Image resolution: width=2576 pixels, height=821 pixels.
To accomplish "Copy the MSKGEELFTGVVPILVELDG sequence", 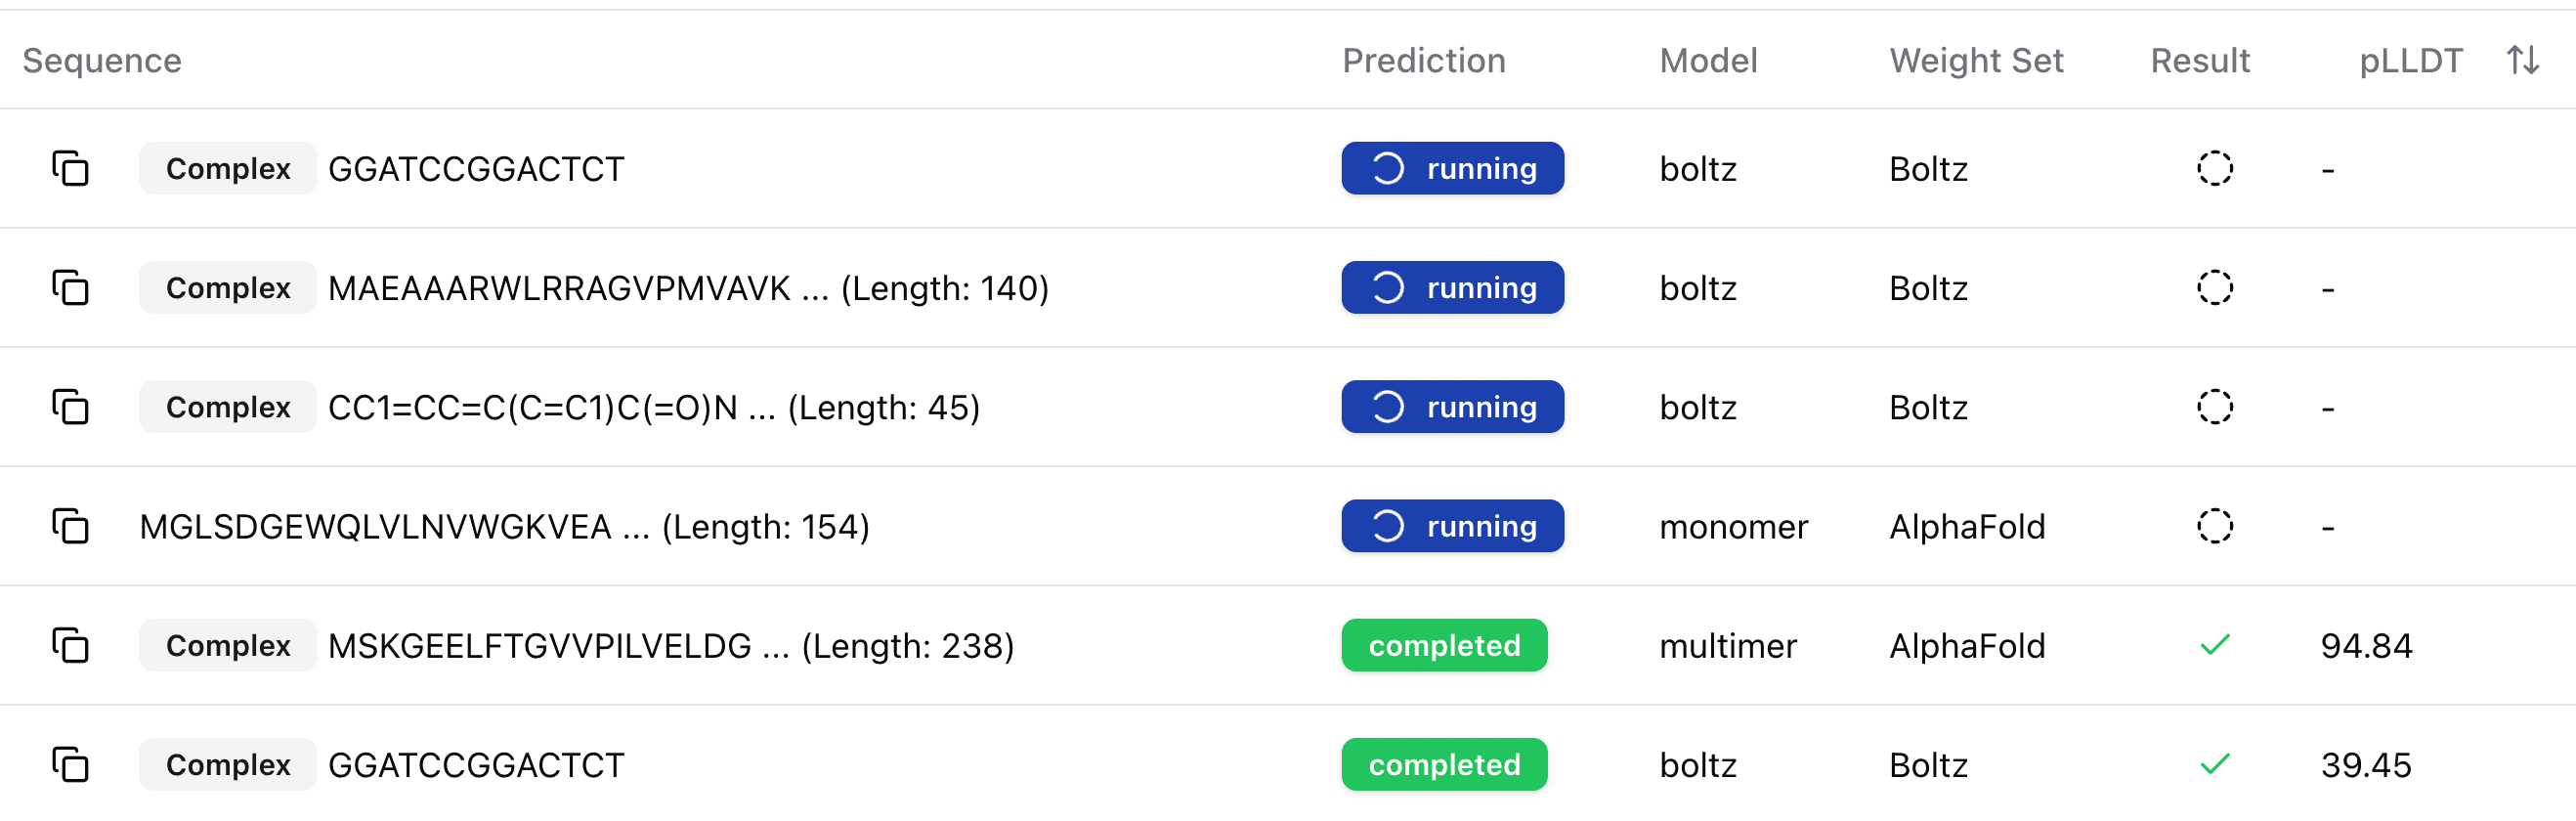I will click(70, 645).
